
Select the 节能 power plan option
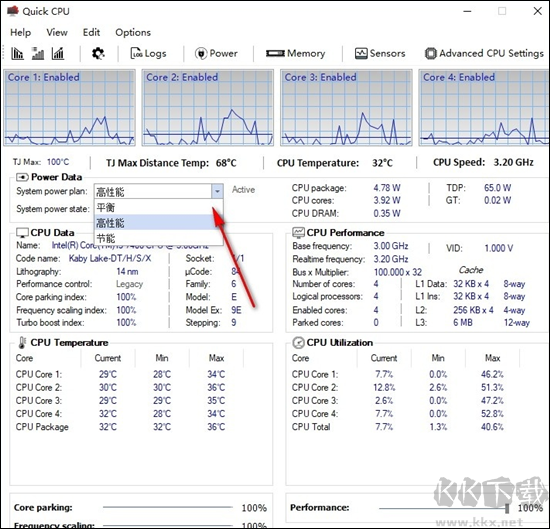coord(159,238)
